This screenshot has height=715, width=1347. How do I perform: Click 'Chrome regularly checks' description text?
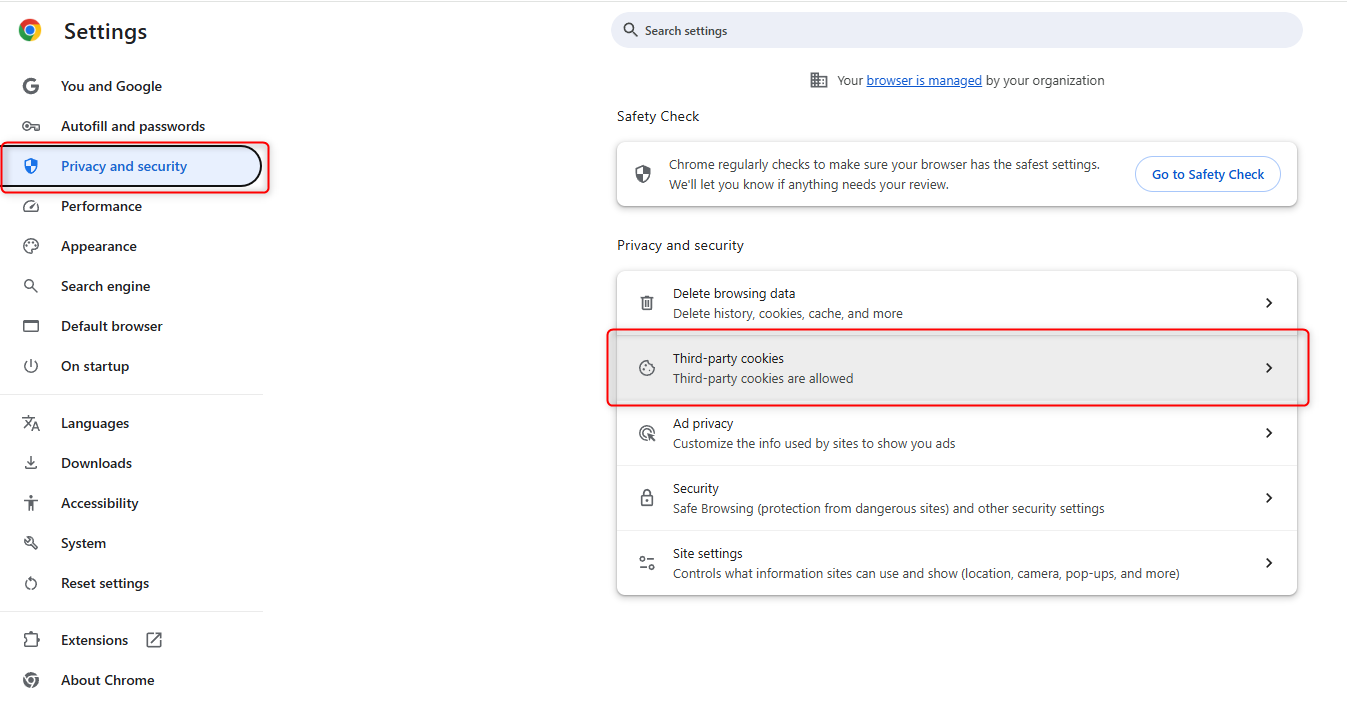point(884,174)
